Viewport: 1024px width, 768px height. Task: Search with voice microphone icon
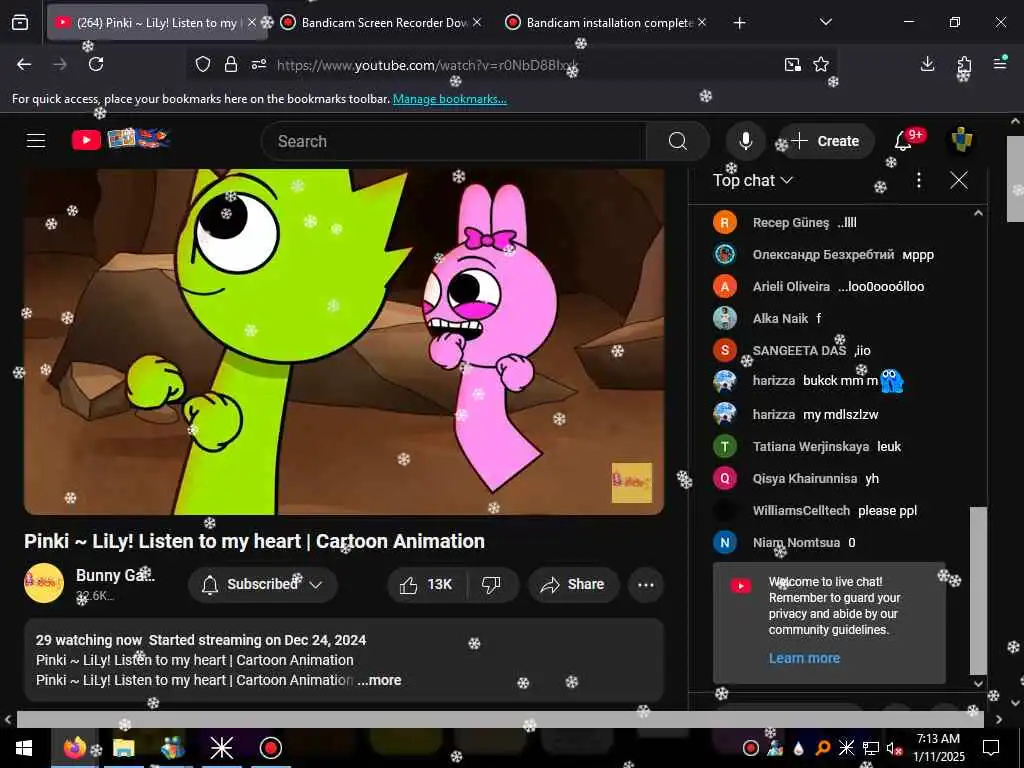tap(745, 141)
